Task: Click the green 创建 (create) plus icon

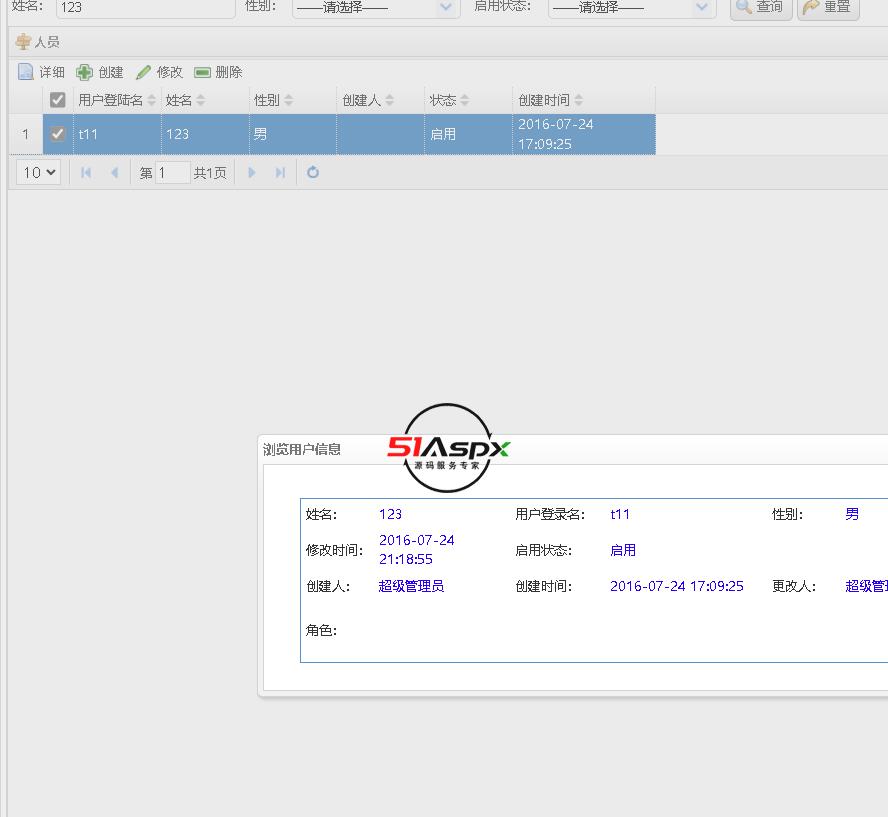Action: pos(85,72)
